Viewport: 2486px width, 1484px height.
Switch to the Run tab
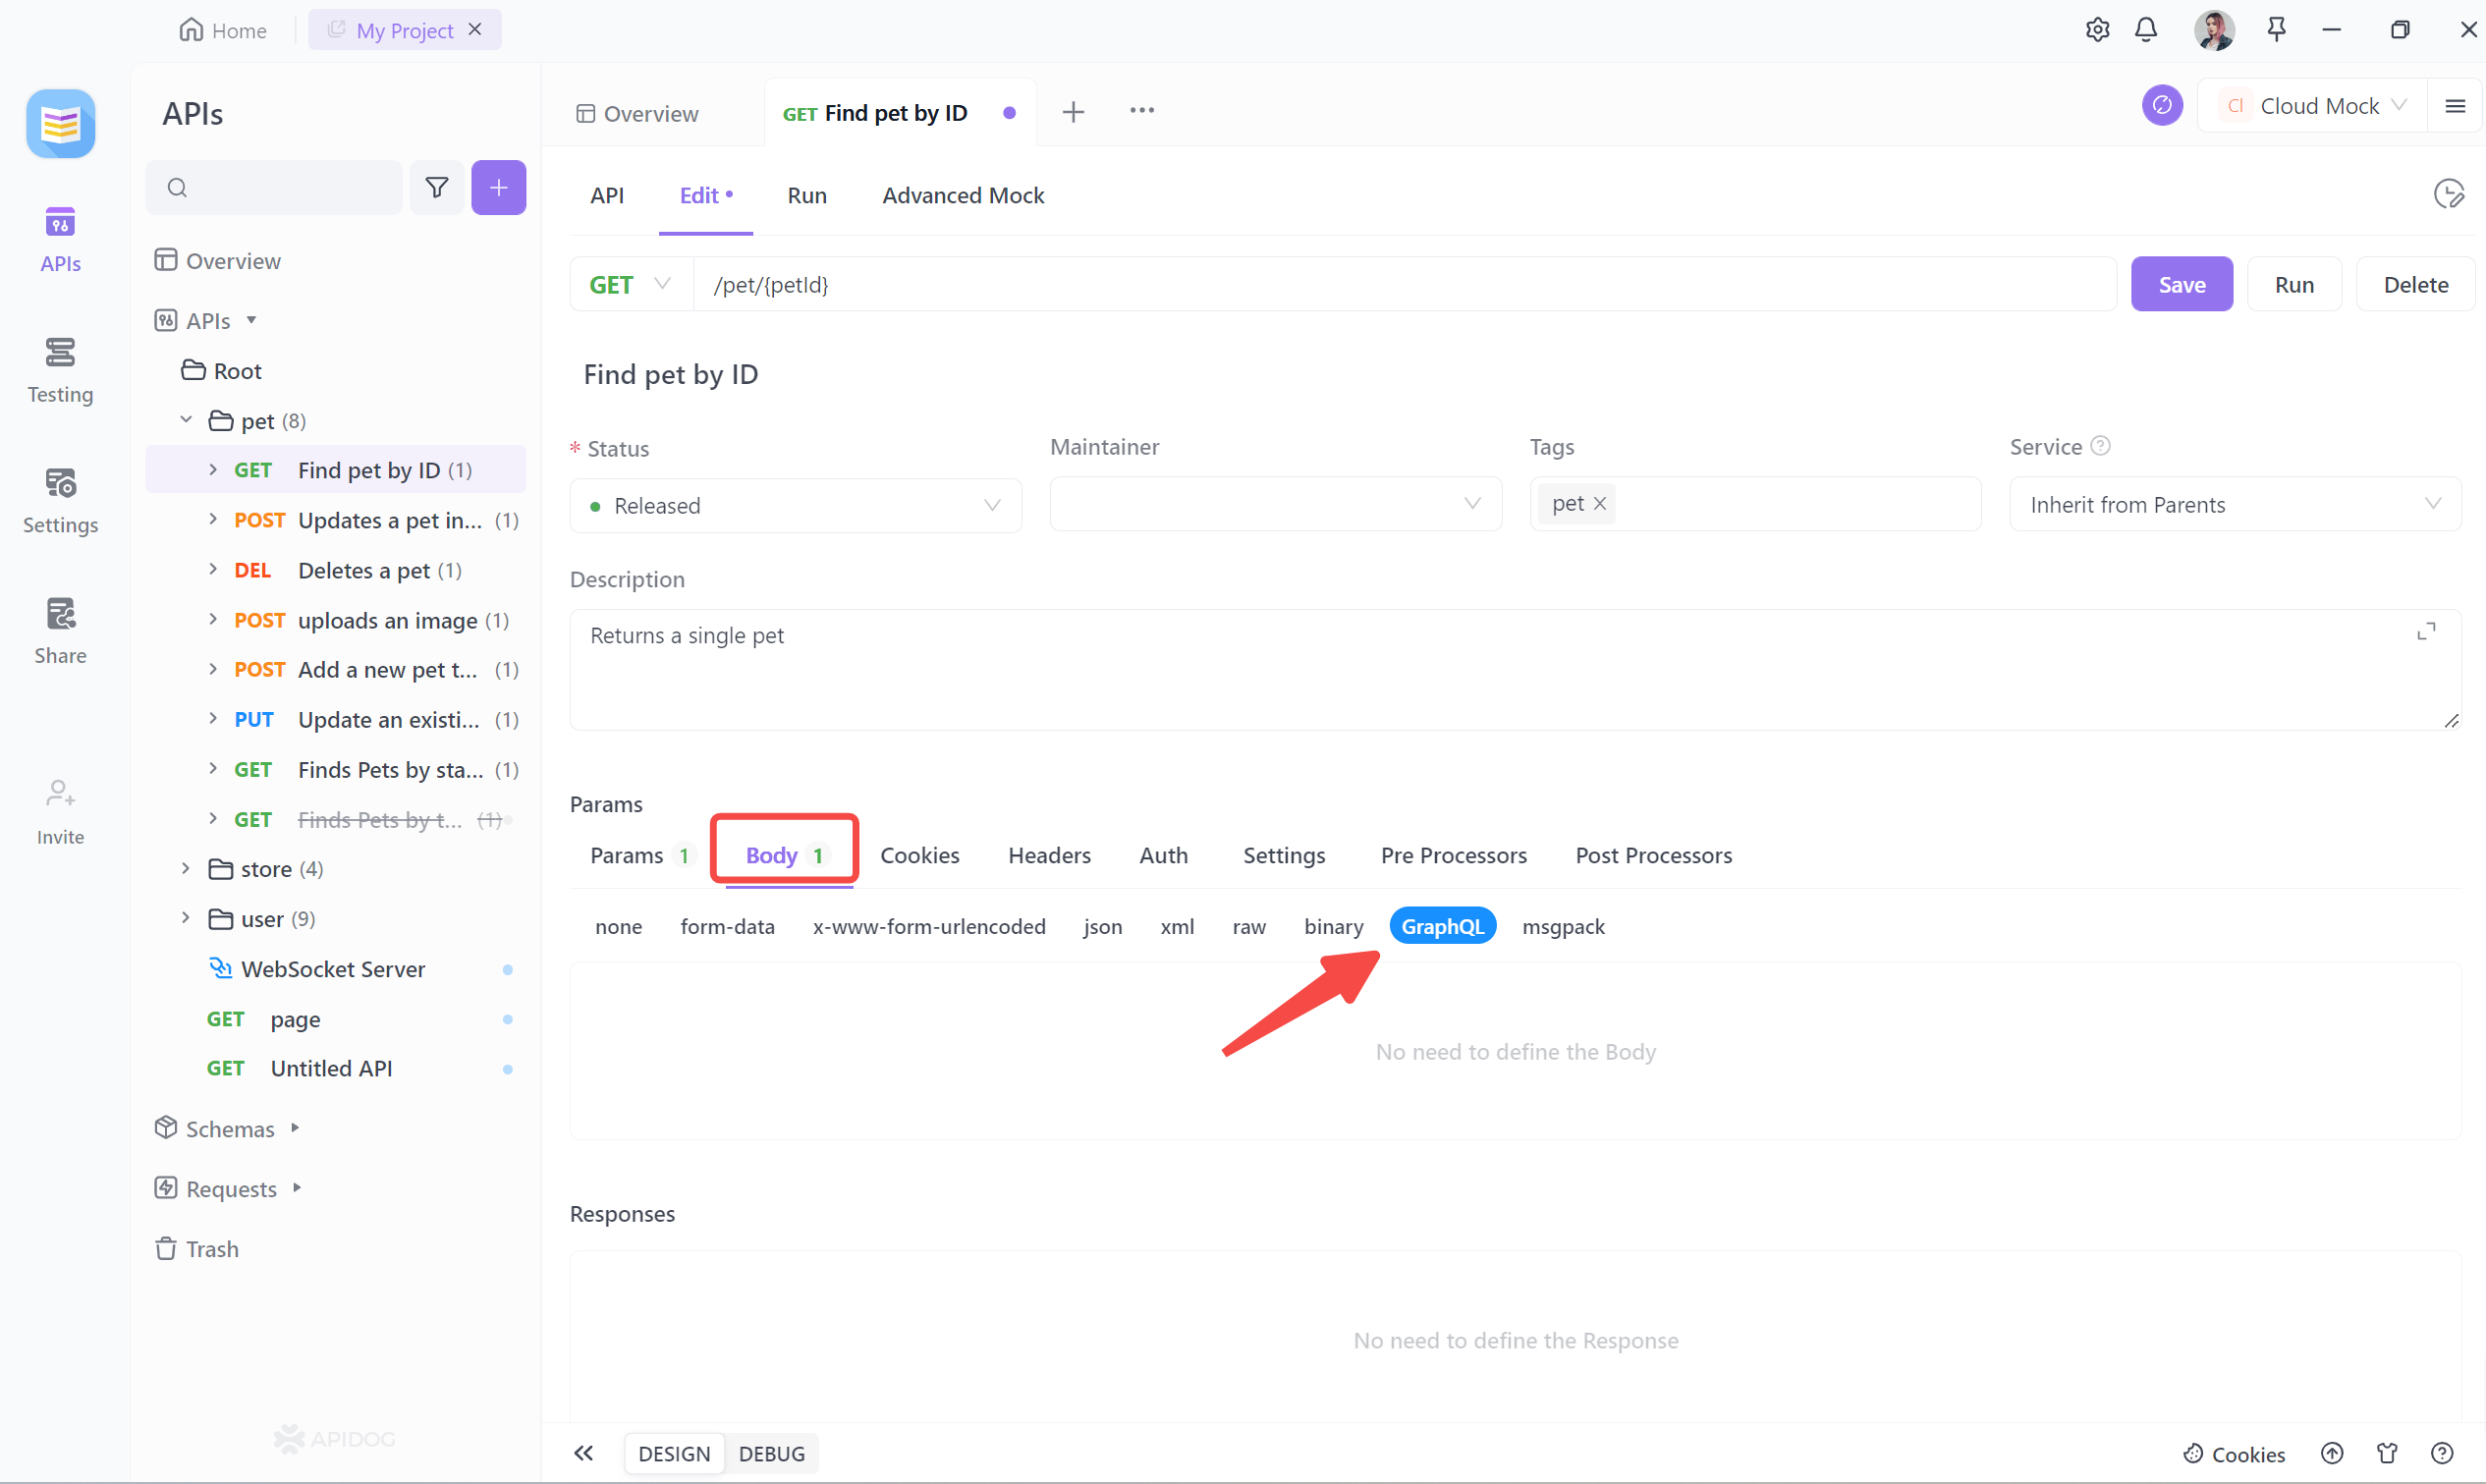click(803, 194)
